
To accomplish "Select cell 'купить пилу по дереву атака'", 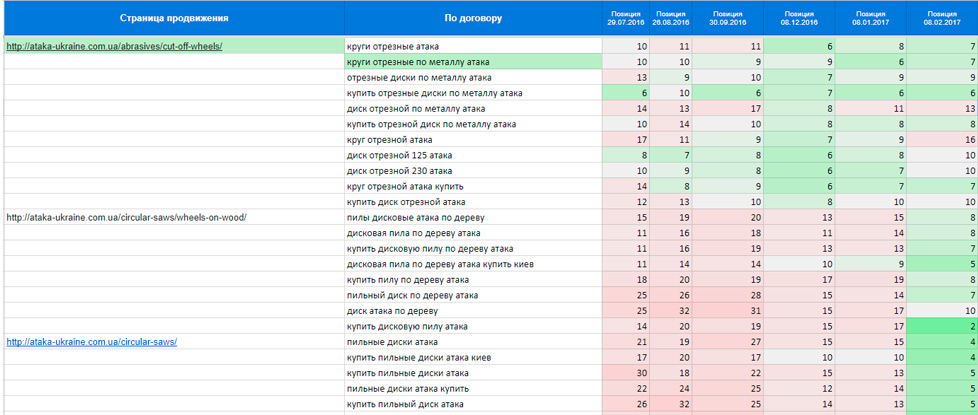I will click(x=473, y=280).
